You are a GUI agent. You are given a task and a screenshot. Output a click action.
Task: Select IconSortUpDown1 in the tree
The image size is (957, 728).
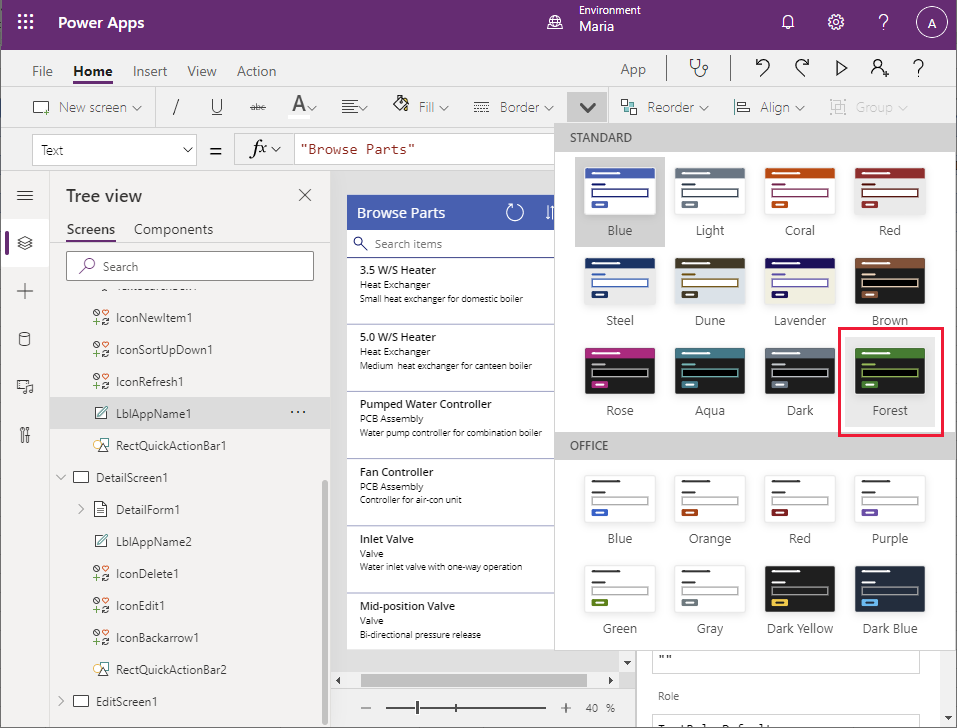click(x=164, y=350)
